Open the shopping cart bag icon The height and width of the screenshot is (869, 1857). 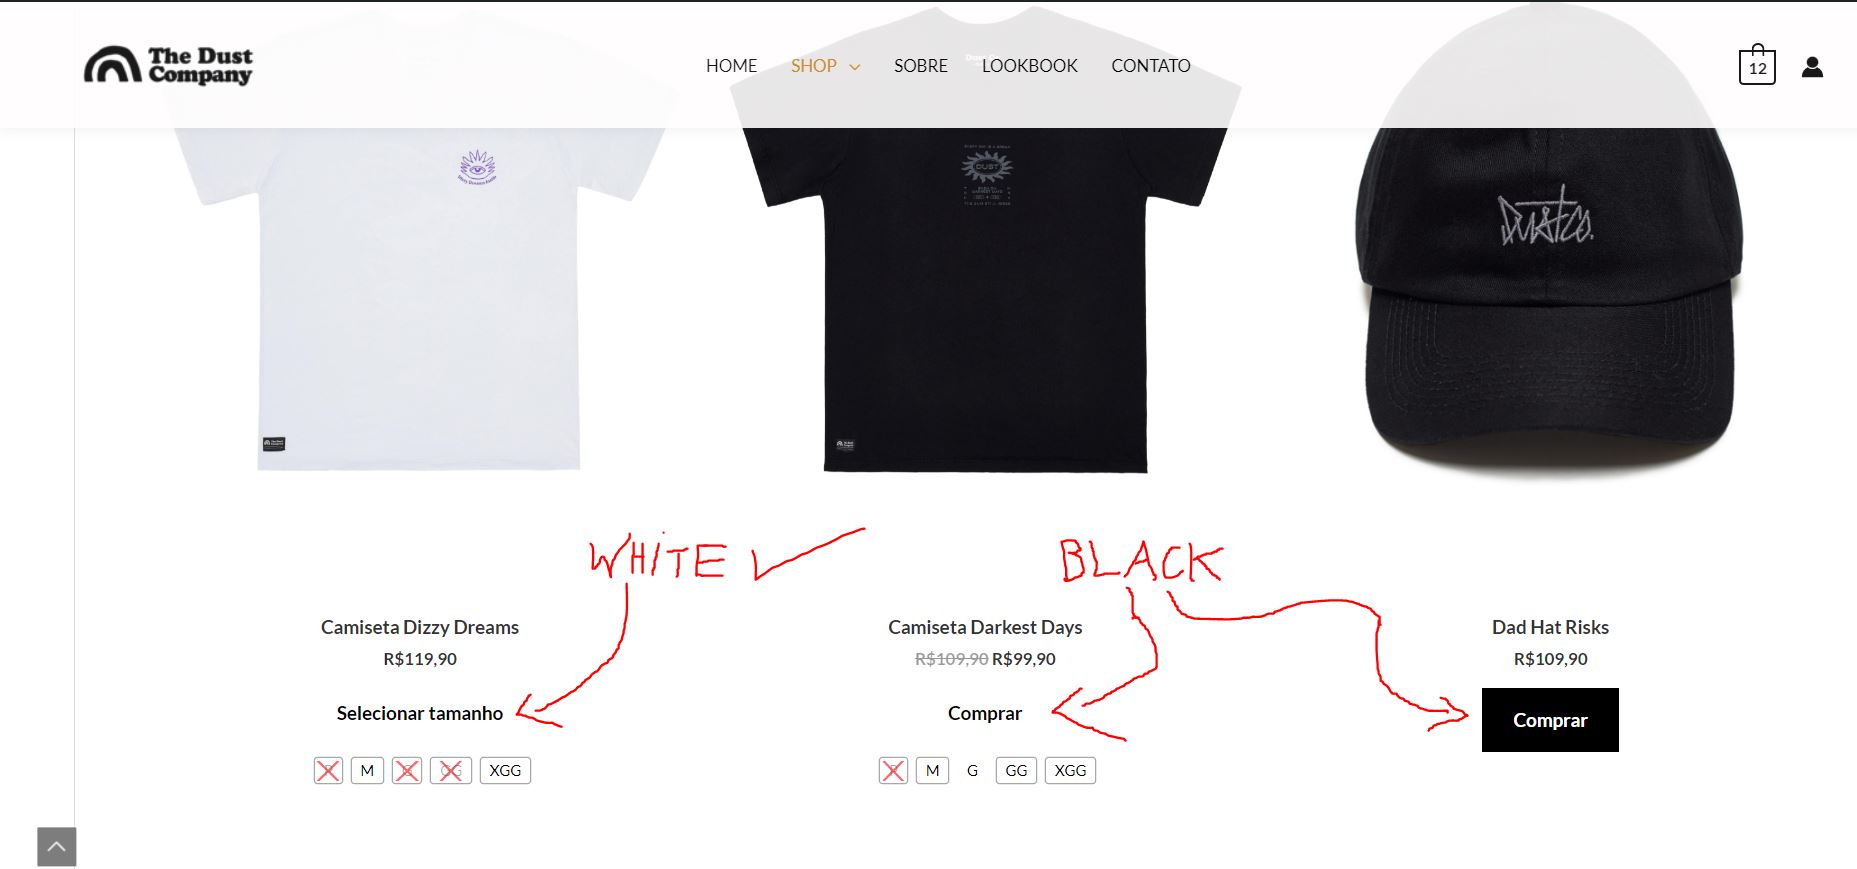pyautogui.click(x=1757, y=65)
